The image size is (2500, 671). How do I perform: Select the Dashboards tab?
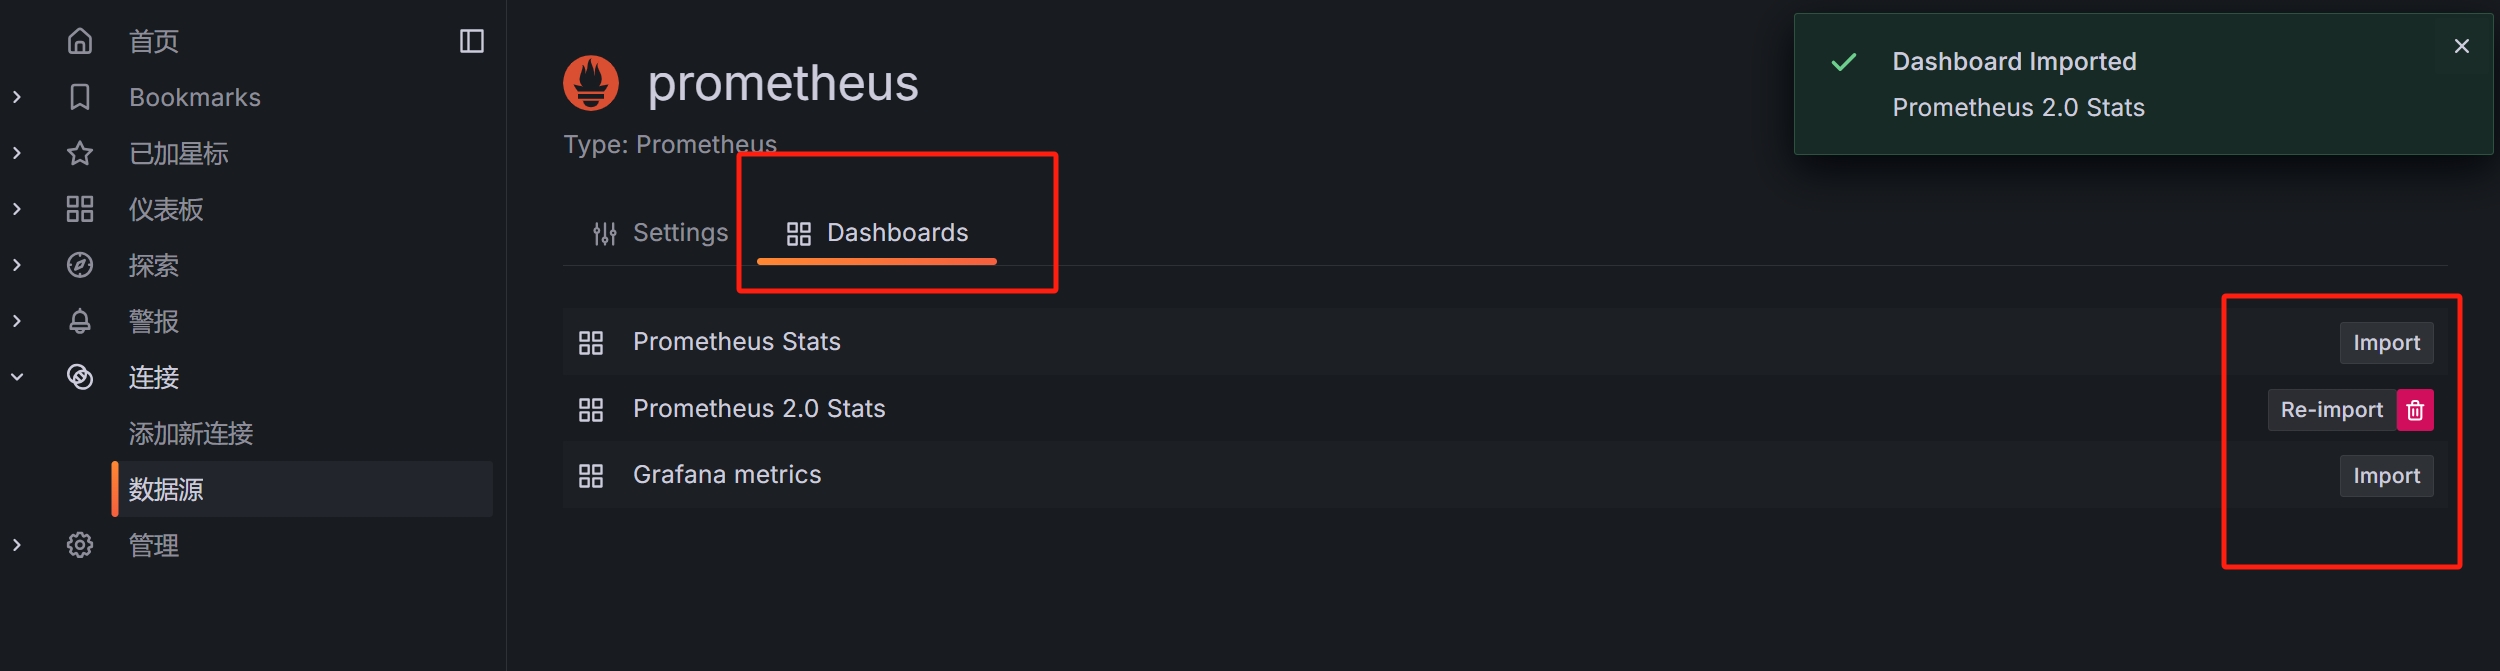click(877, 233)
